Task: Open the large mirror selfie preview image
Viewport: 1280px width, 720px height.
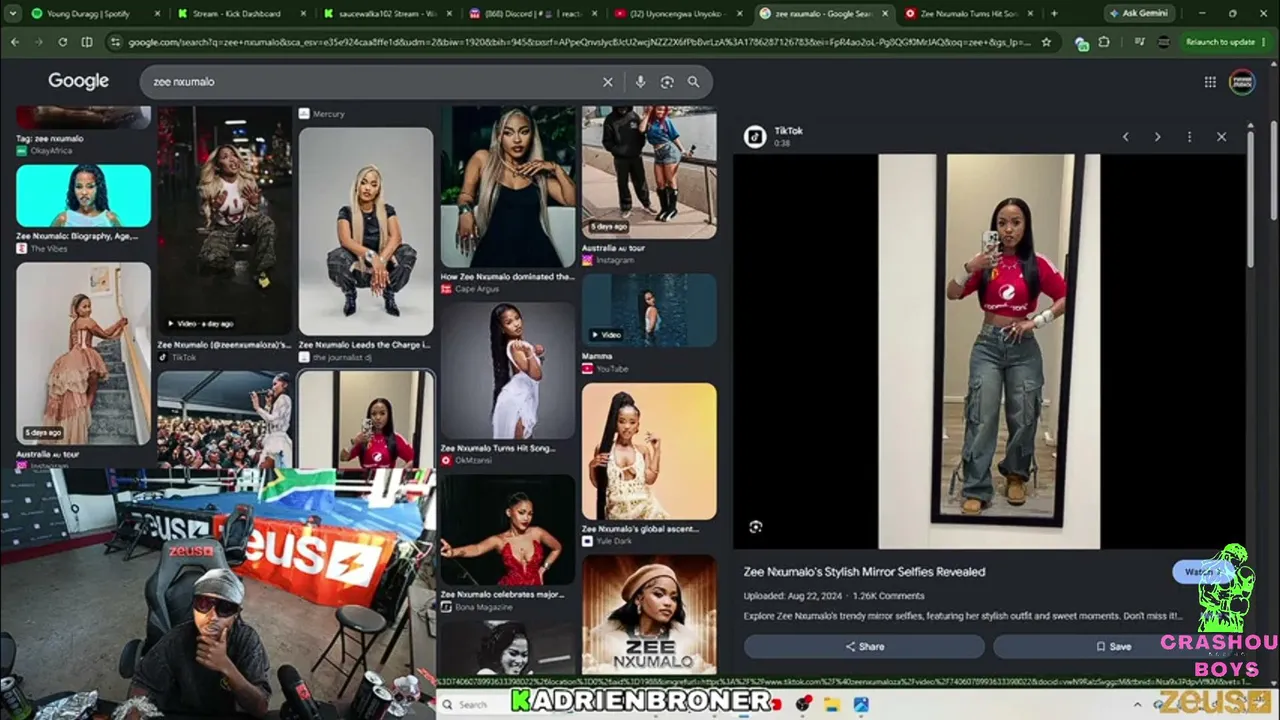Action: [x=989, y=351]
